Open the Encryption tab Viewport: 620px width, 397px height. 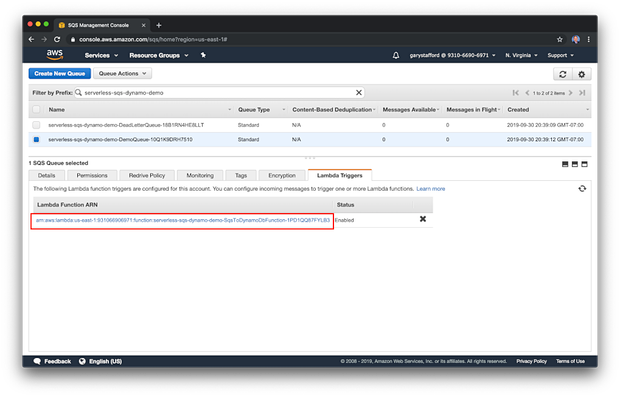[x=282, y=176]
